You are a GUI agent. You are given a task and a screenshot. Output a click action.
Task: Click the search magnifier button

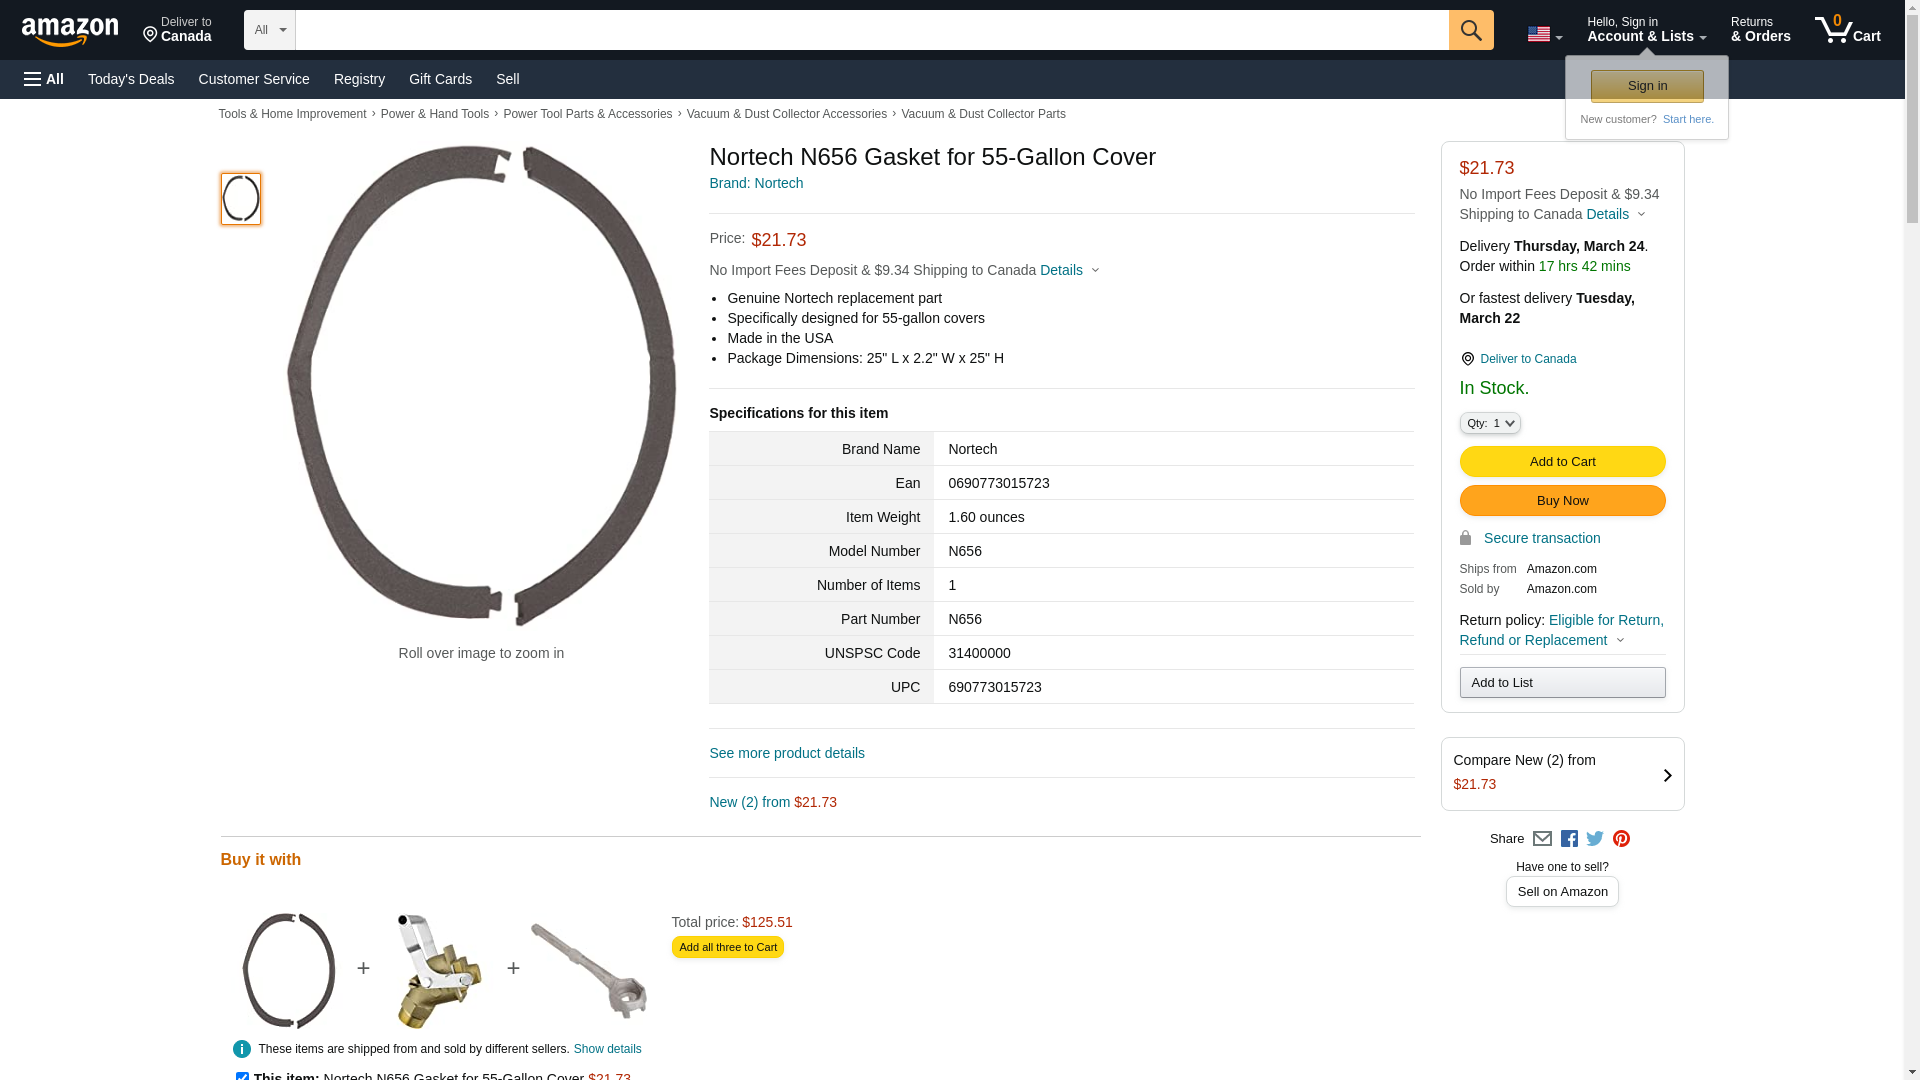click(1470, 30)
